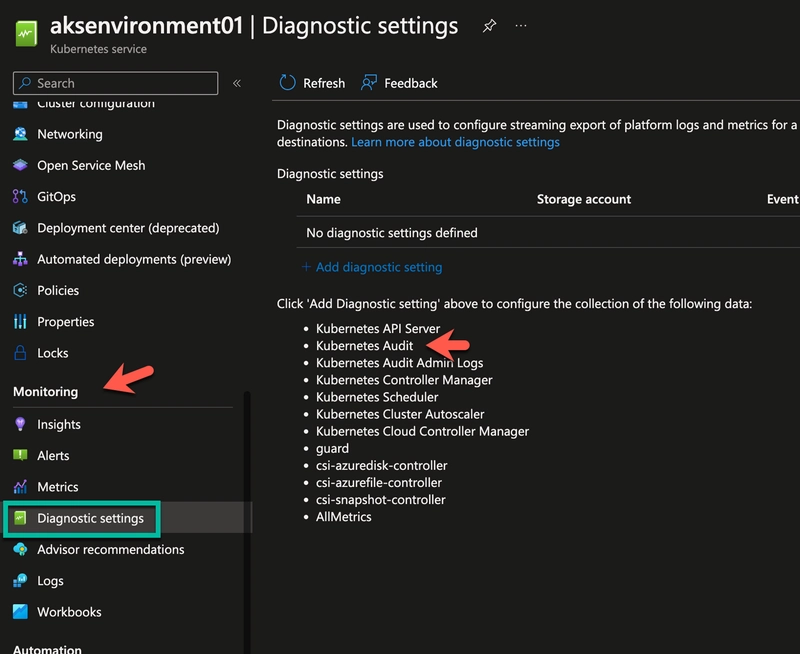Click the Refresh button
800x654 pixels.
[312, 83]
